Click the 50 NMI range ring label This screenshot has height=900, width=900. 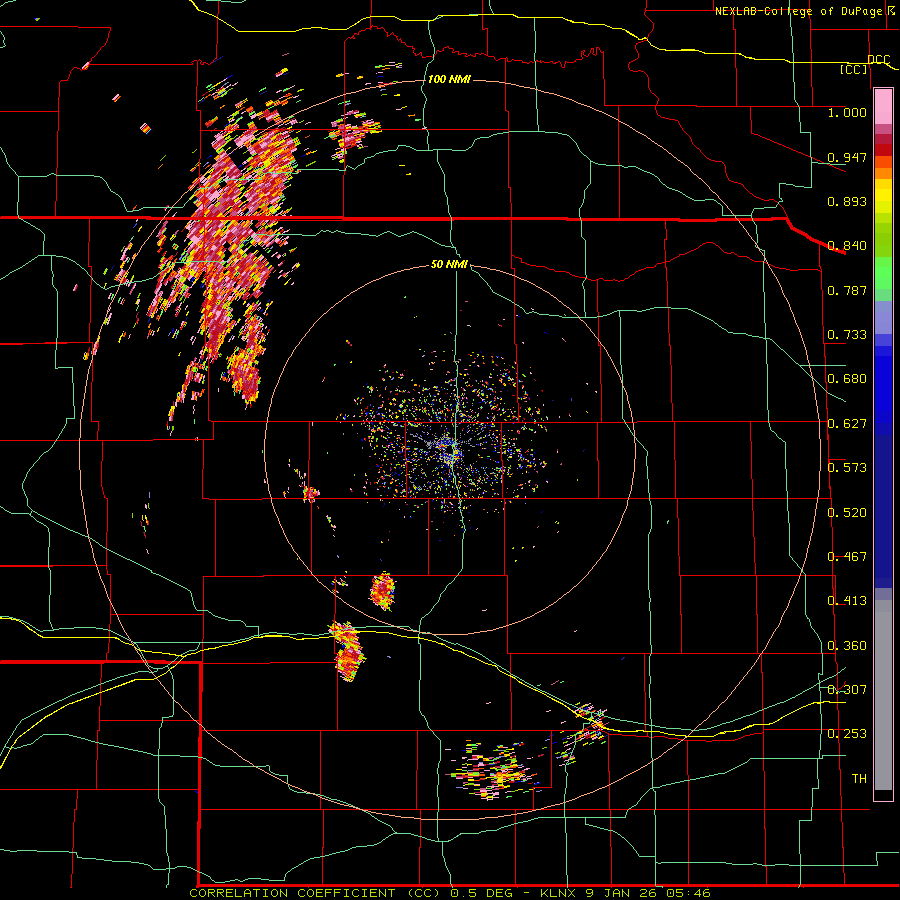coord(449,265)
